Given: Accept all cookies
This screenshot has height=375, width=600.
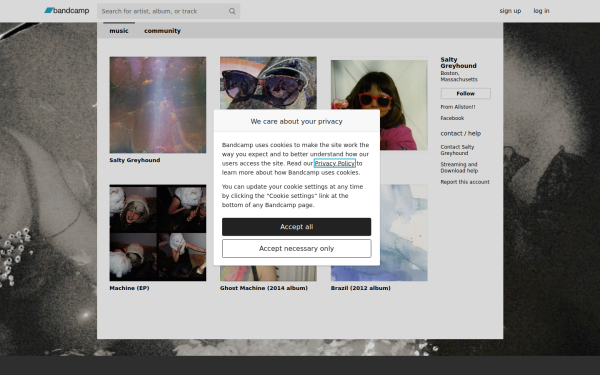Looking at the screenshot, I should click(296, 227).
